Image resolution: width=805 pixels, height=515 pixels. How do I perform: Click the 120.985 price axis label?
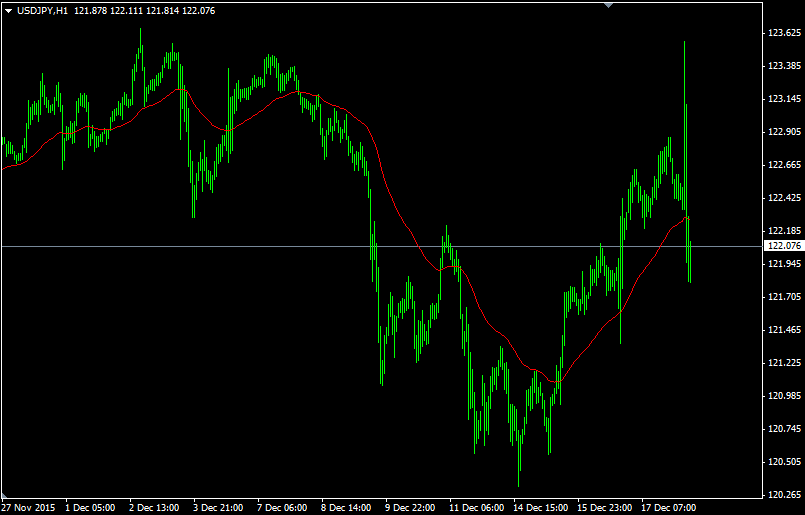784,396
